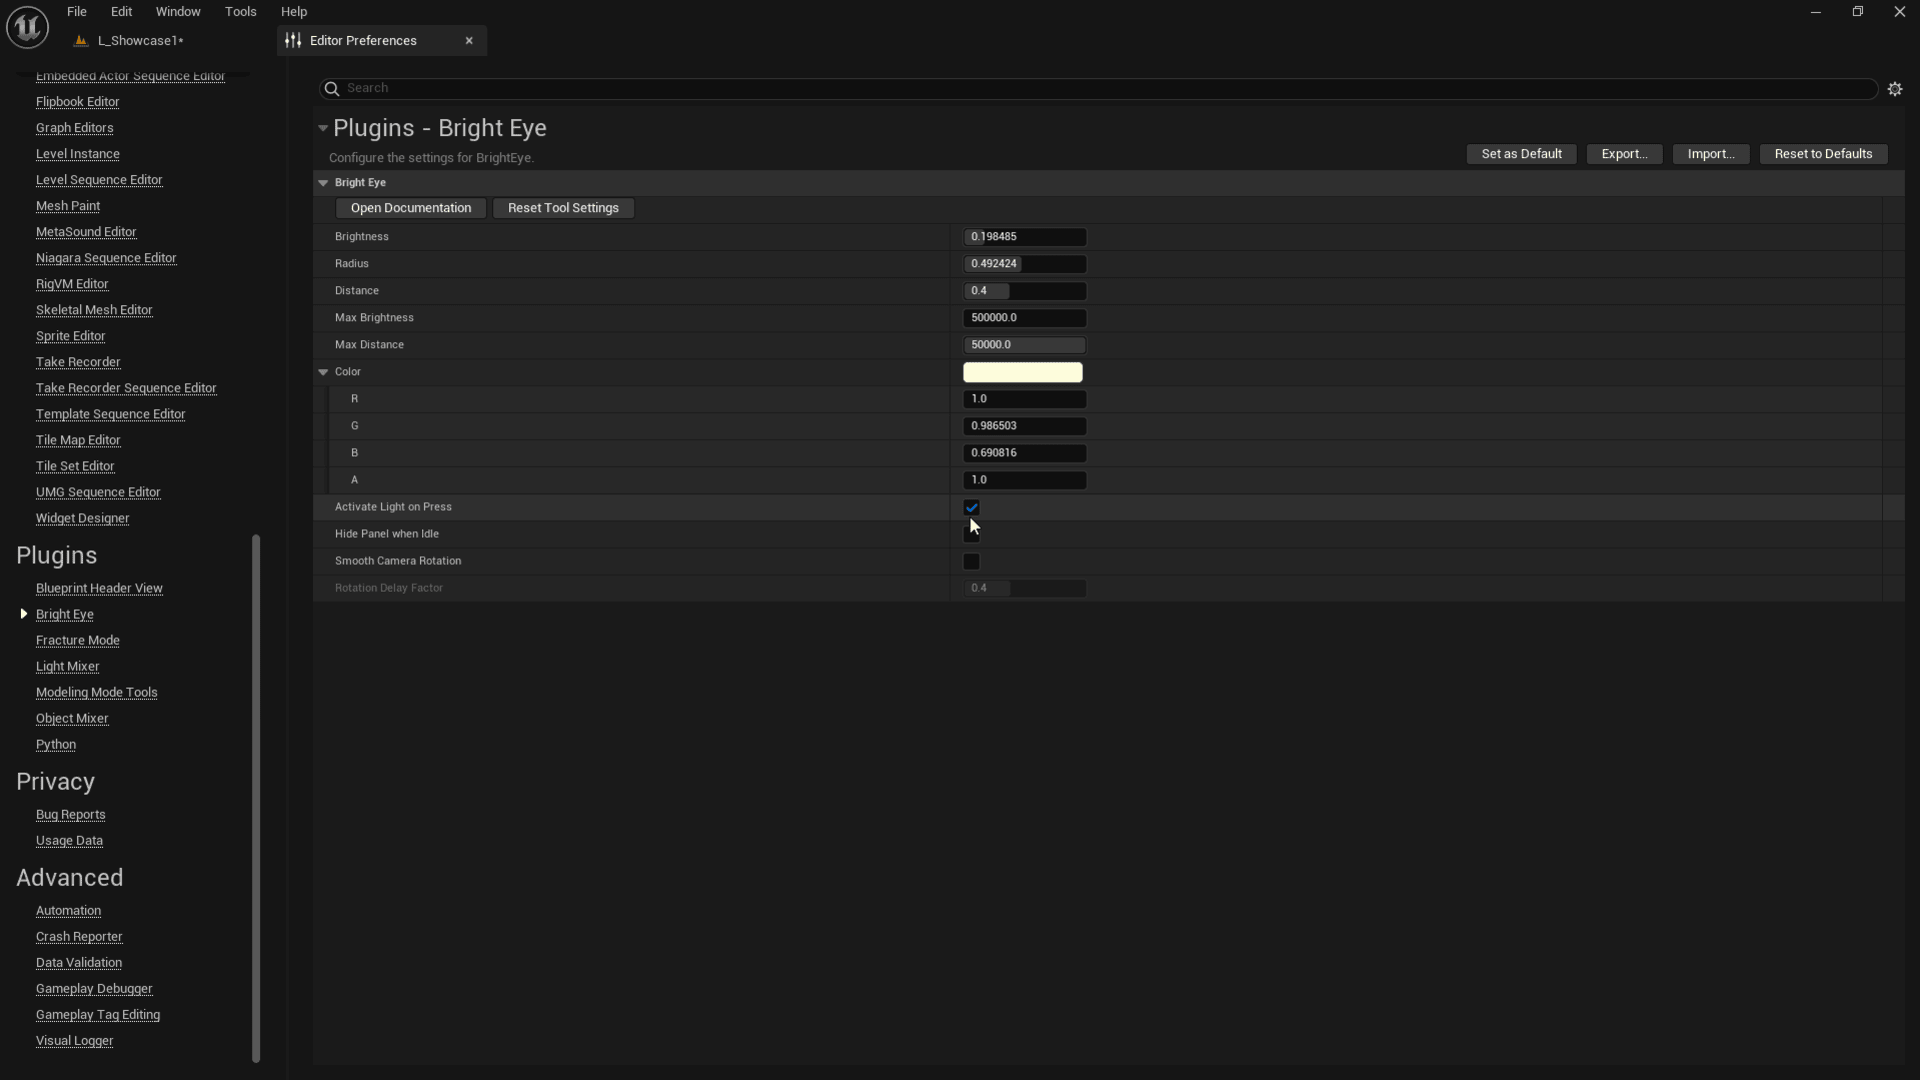Click the Radius slider field
The height and width of the screenshot is (1080, 1920).
point(1024,264)
